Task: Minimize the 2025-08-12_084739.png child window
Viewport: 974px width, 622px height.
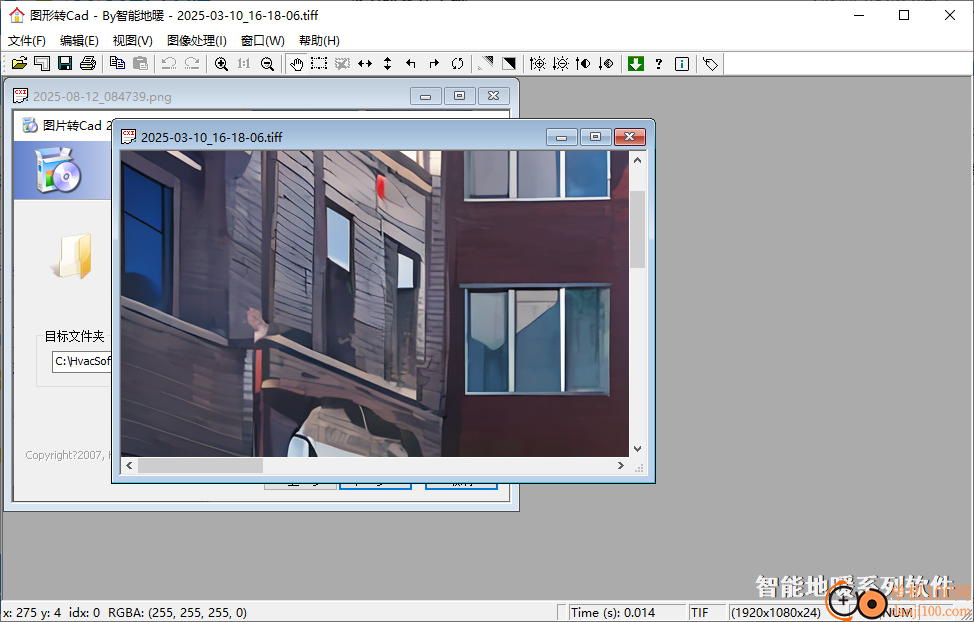Action: [x=426, y=96]
